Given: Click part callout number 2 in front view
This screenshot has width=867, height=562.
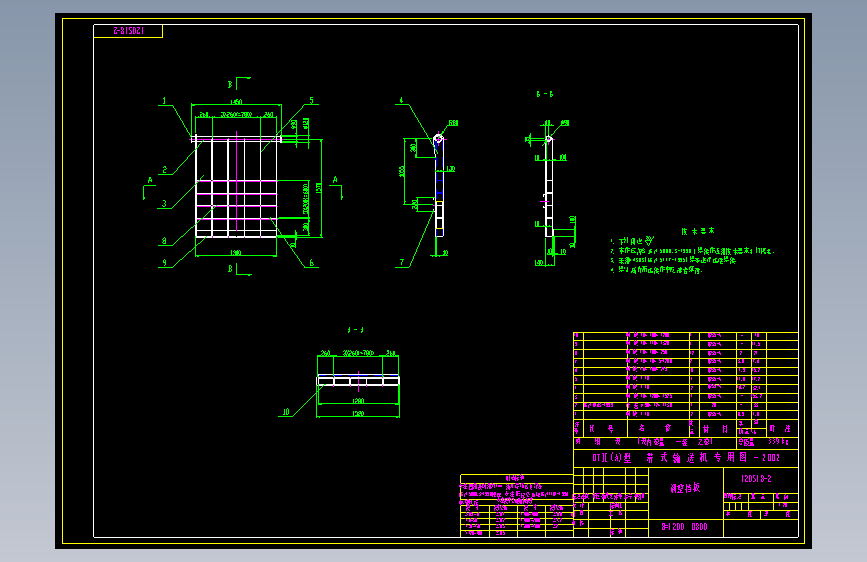Looking at the screenshot, I should click(x=164, y=170).
